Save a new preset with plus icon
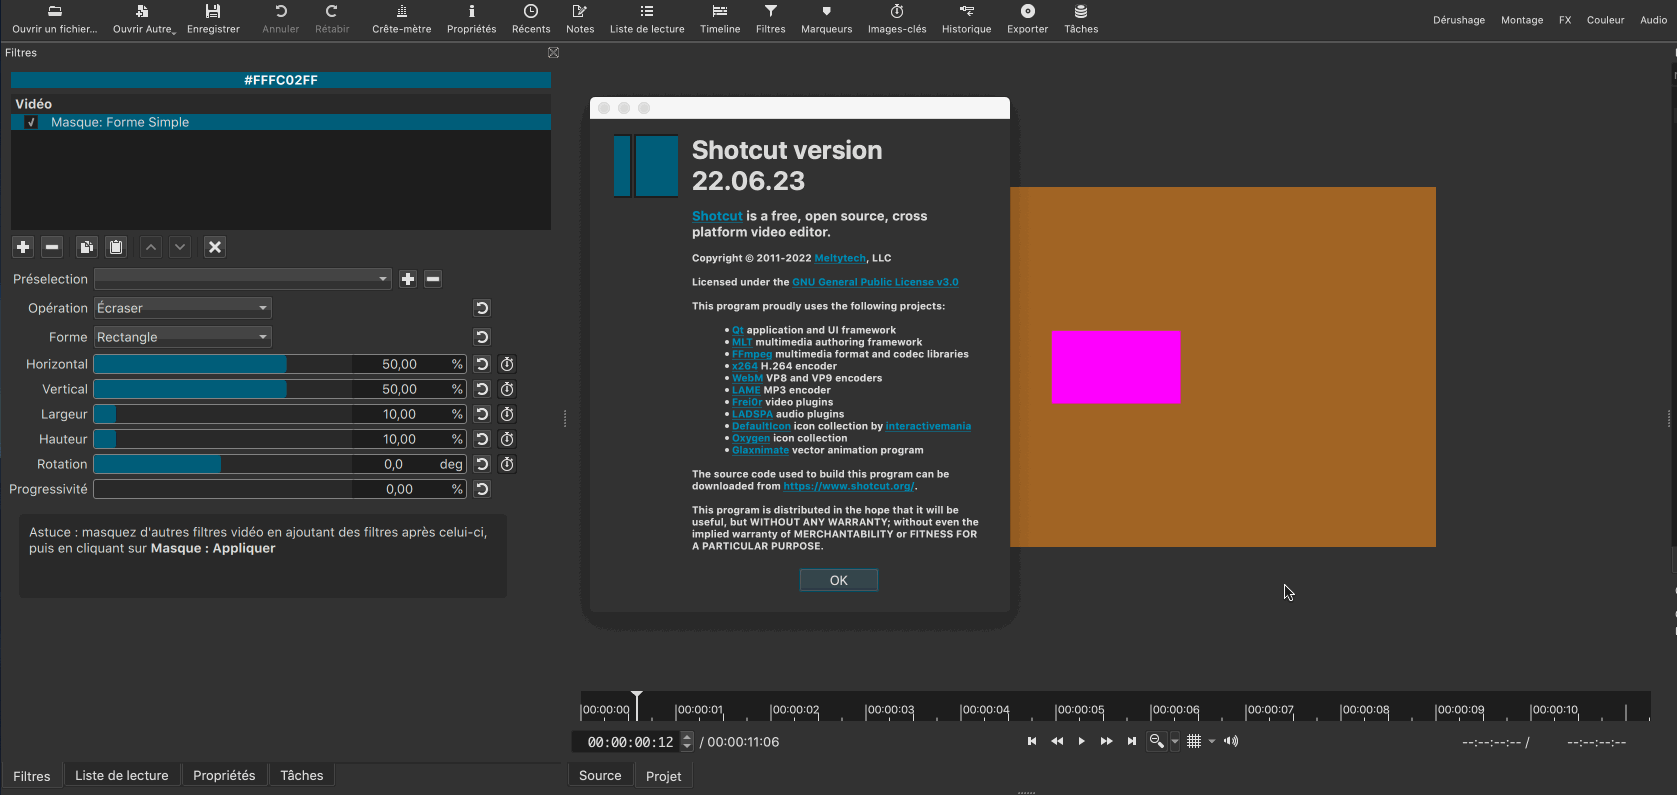The height and width of the screenshot is (795, 1677). click(x=408, y=279)
